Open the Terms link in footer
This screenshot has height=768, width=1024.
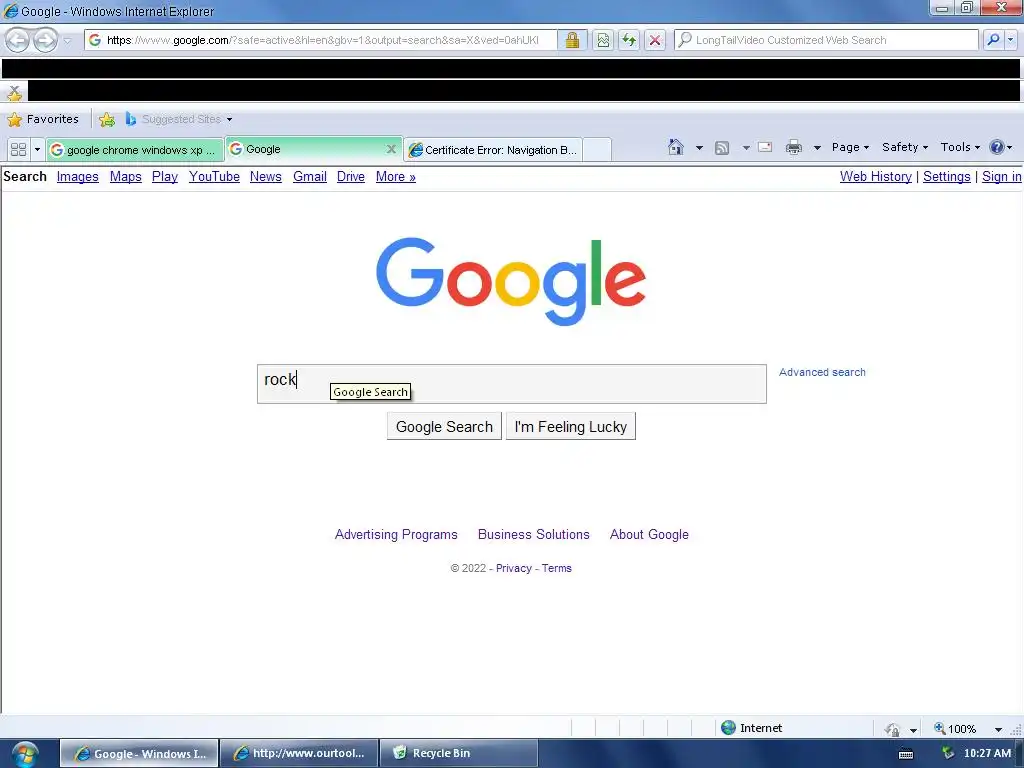click(556, 568)
